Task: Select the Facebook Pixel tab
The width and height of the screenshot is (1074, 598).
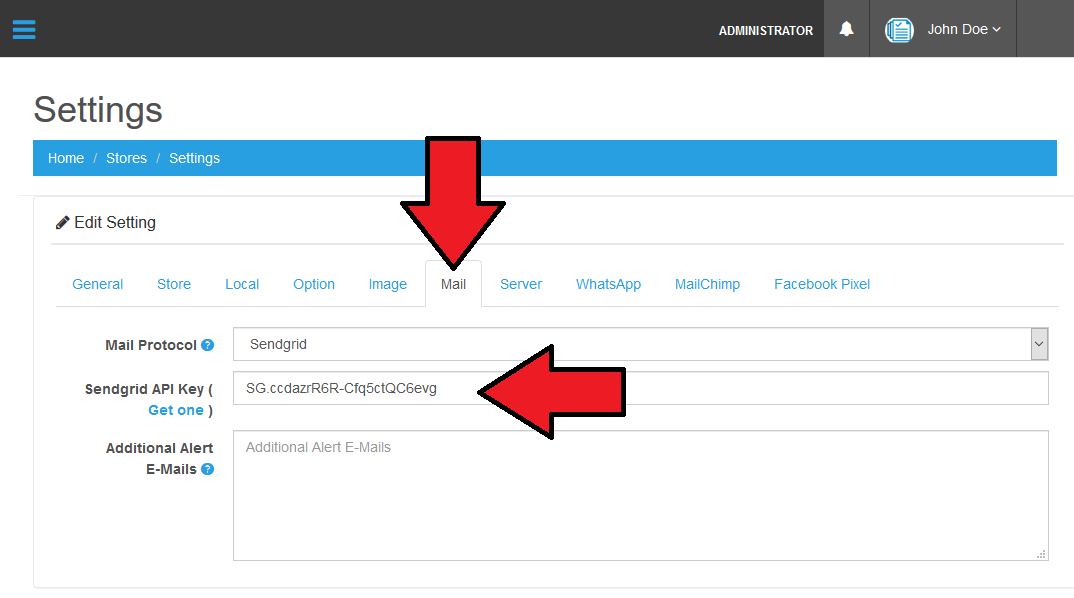Action: point(822,284)
